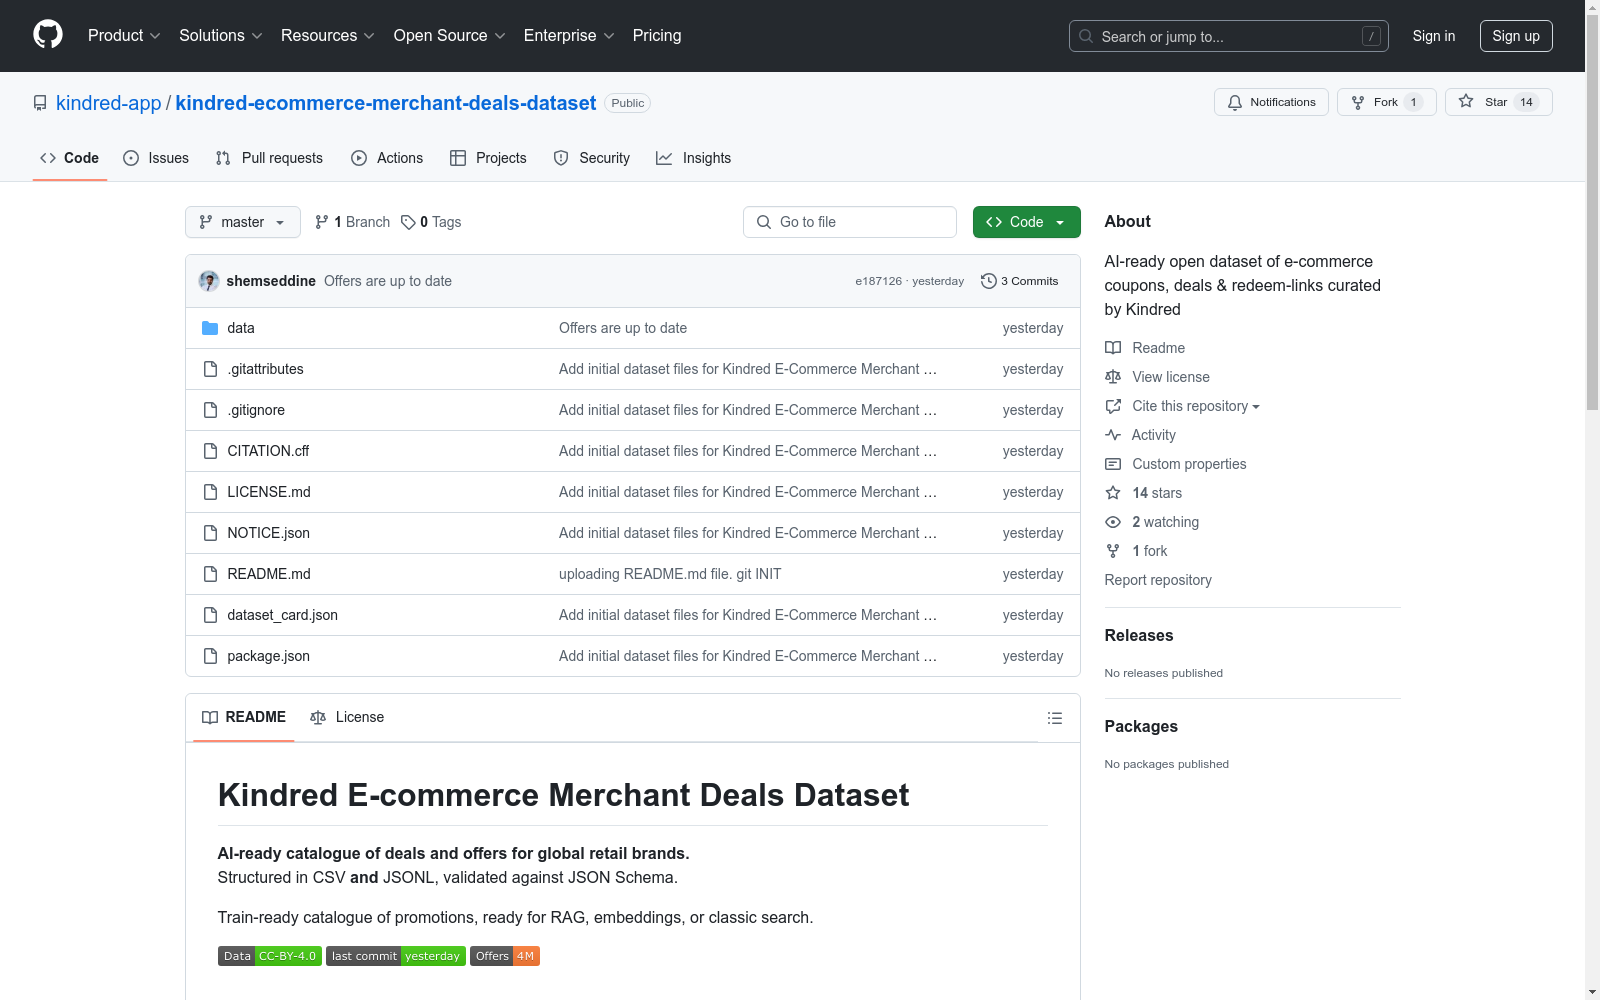Switch to the License tab in README panel

coord(347,717)
